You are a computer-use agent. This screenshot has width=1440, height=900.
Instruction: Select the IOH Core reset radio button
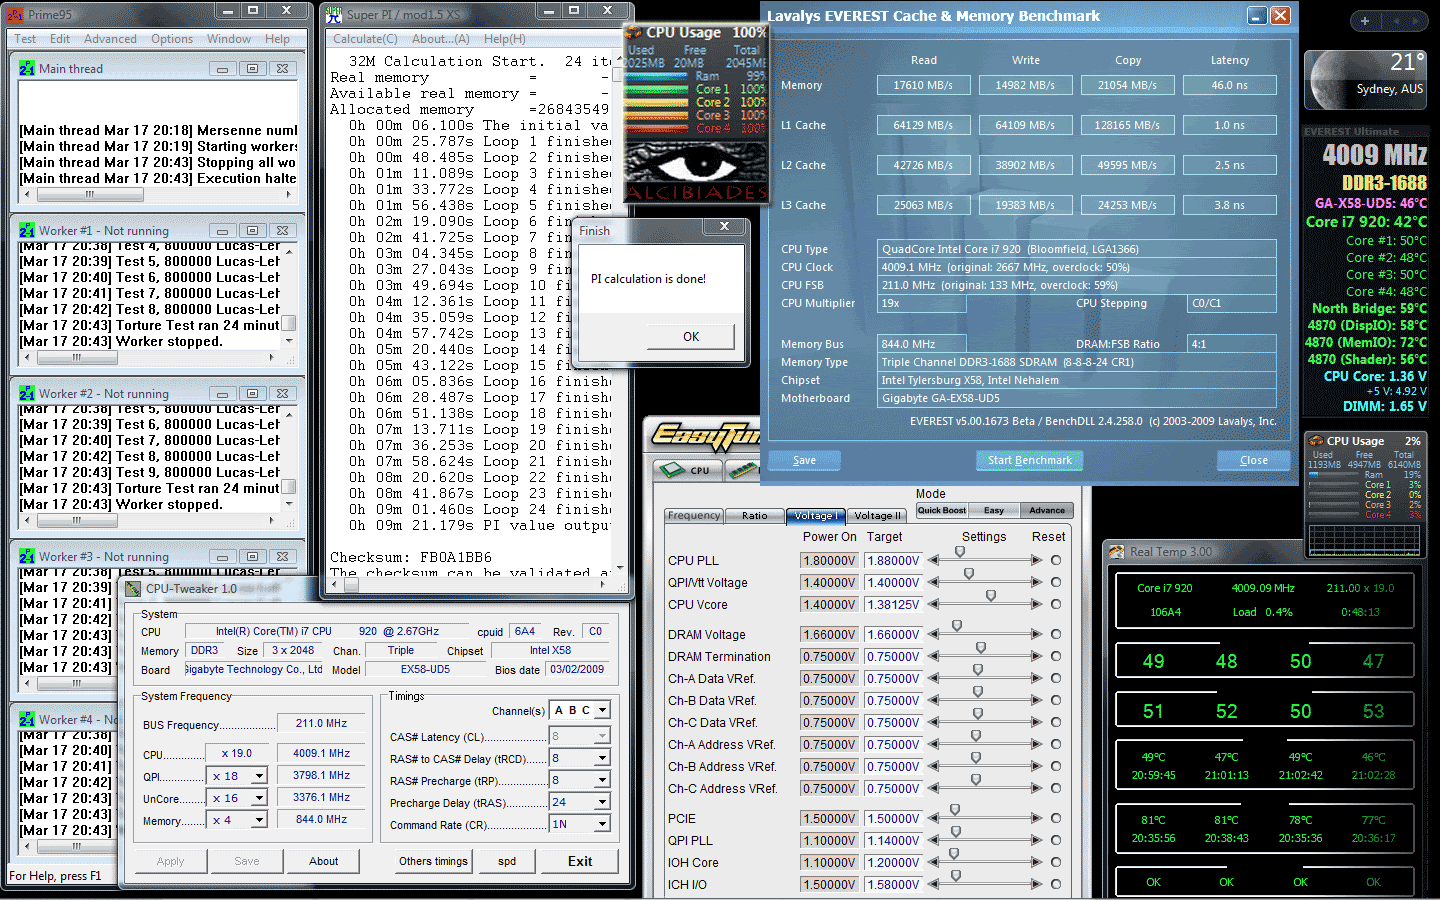[1056, 862]
